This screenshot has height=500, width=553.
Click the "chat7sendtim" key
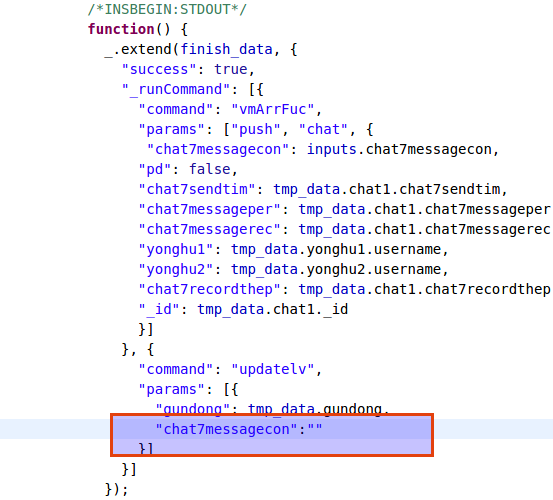click(x=197, y=190)
